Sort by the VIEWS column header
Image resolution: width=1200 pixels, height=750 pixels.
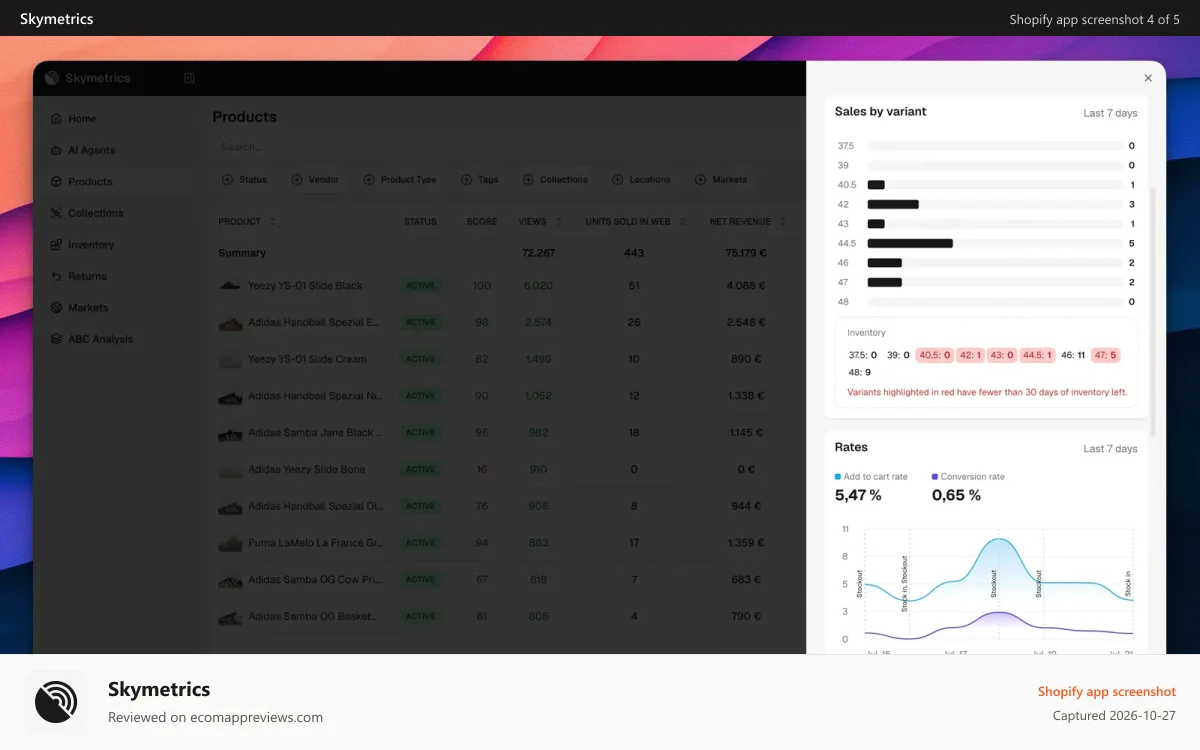(540, 222)
